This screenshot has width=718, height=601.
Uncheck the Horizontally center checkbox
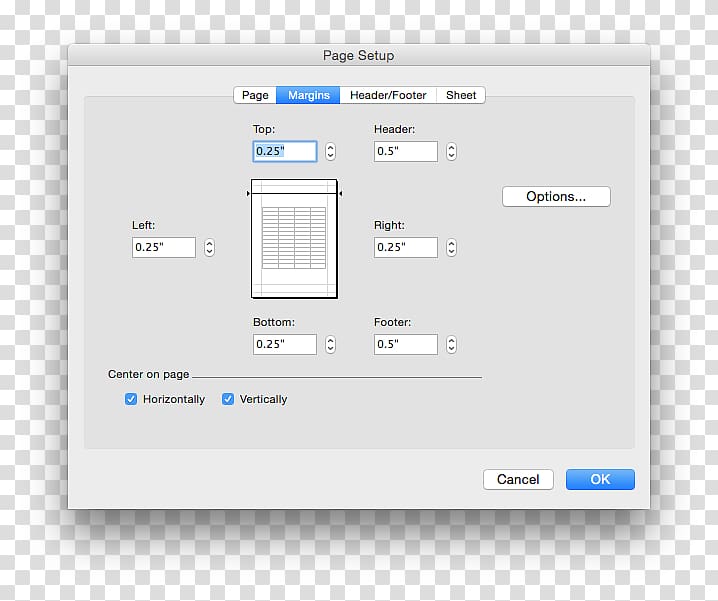point(131,399)
